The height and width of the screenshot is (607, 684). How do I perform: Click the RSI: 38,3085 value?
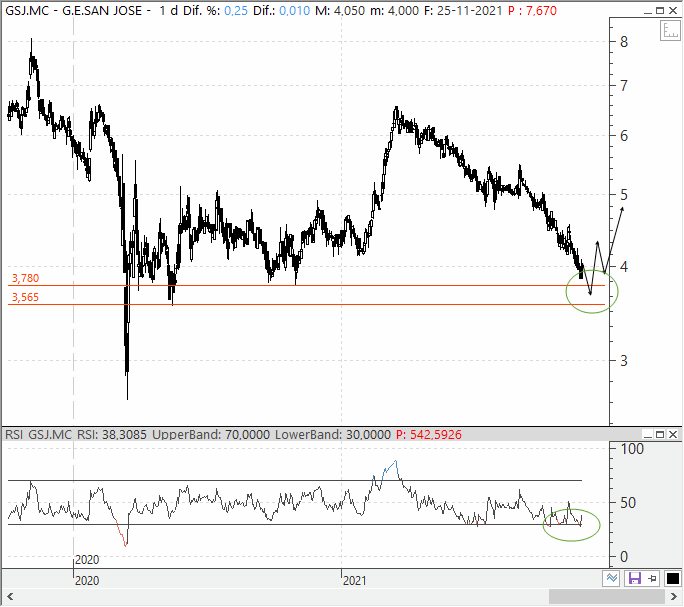point(112,435)
